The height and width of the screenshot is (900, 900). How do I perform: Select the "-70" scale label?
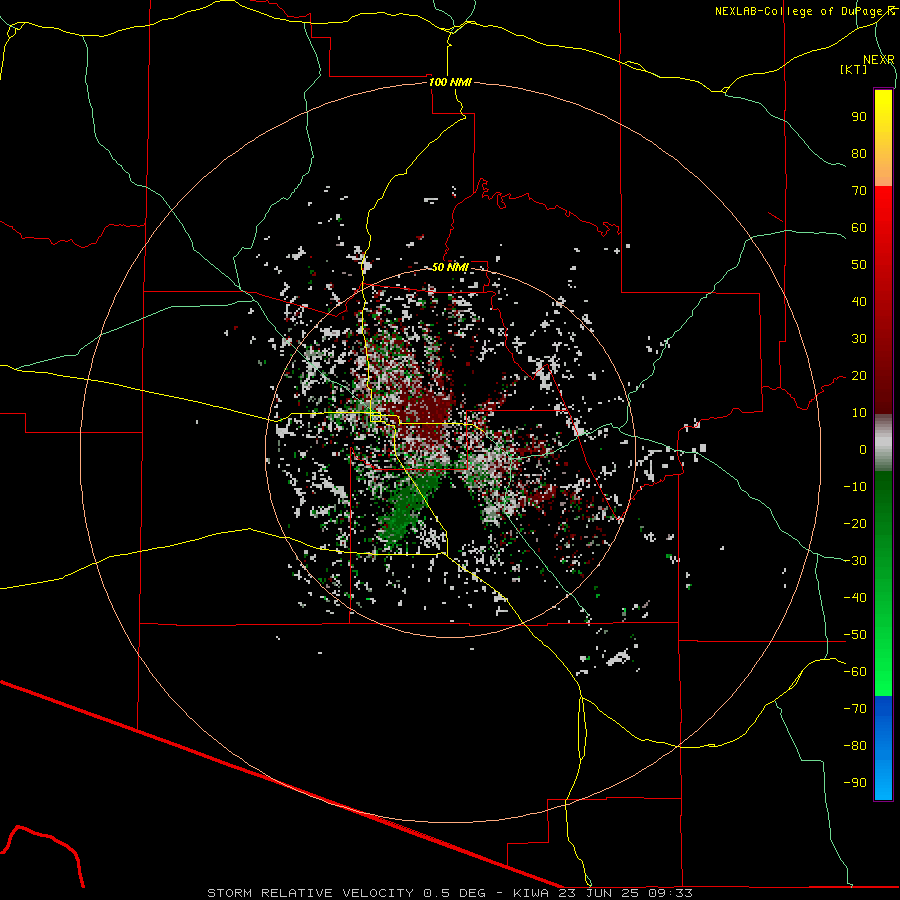click(855, 708)
